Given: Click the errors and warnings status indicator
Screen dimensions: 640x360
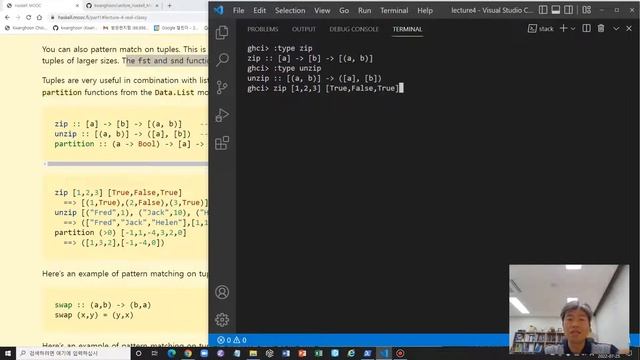Looking at the screenshot, I should coord(231,340).
